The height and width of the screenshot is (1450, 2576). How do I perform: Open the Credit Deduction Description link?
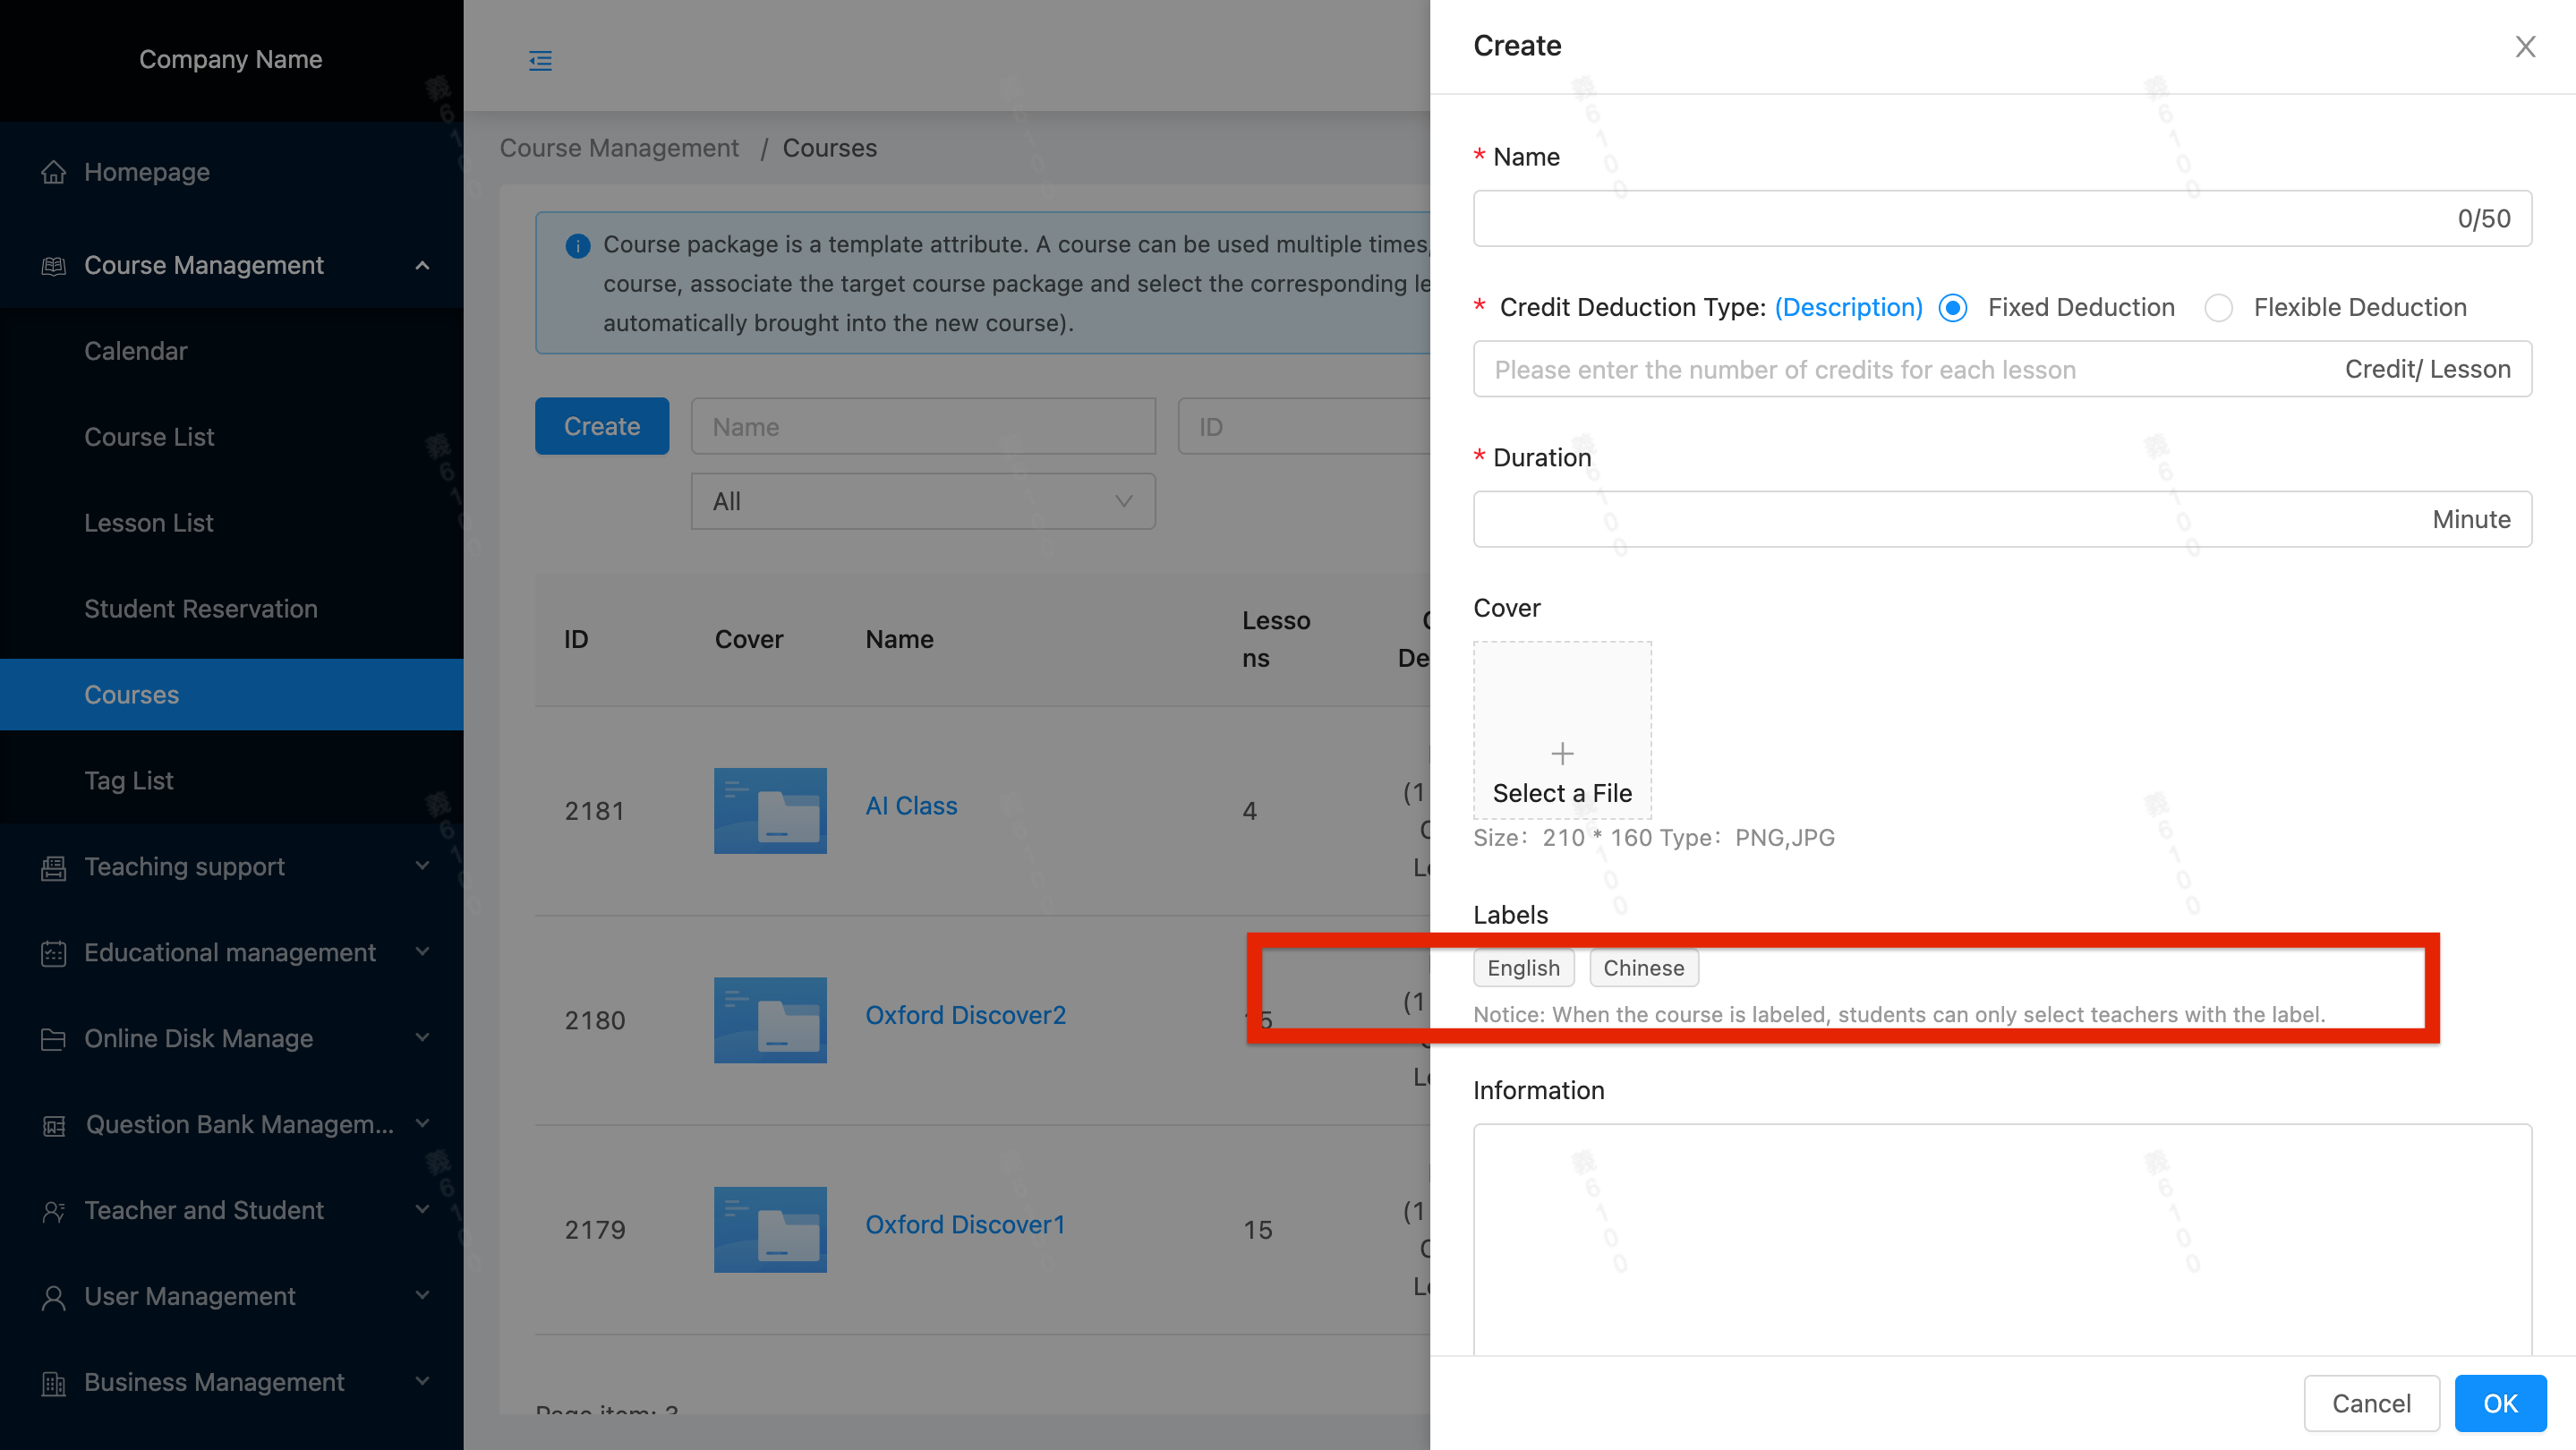coord(1848,308)
